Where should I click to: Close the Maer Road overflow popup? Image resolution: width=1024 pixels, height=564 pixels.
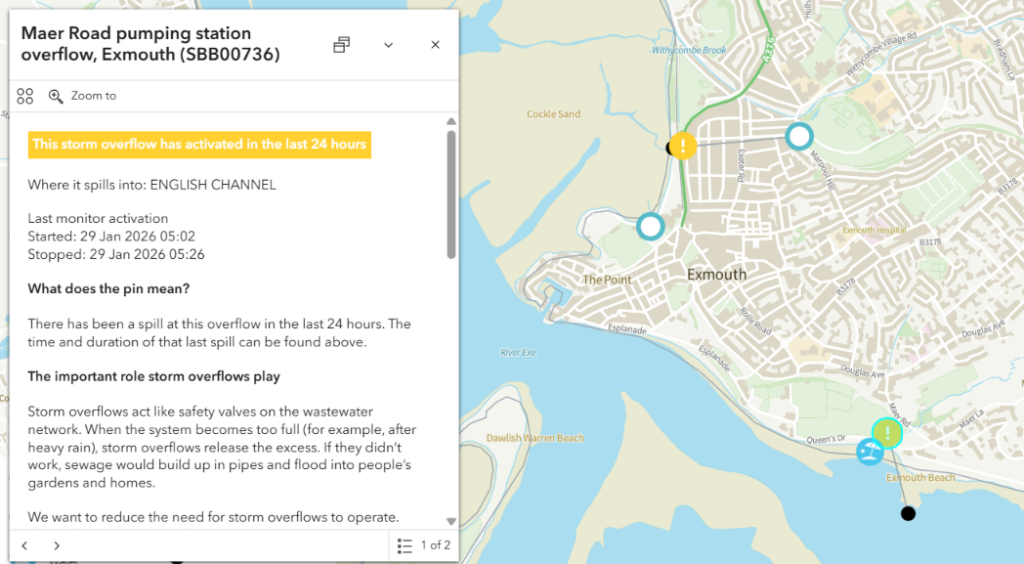435,45
